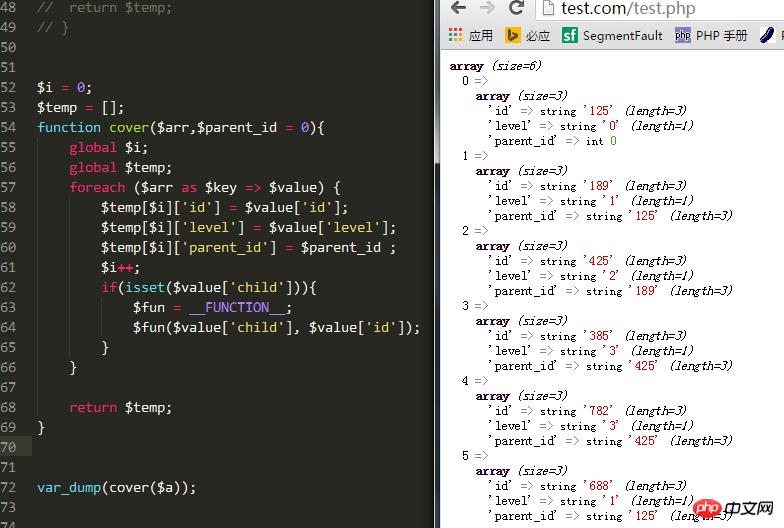The width and height of the screenshot is (784, 528).
Task: Click the isset($value['child']) condition
Action: (216, 288)
